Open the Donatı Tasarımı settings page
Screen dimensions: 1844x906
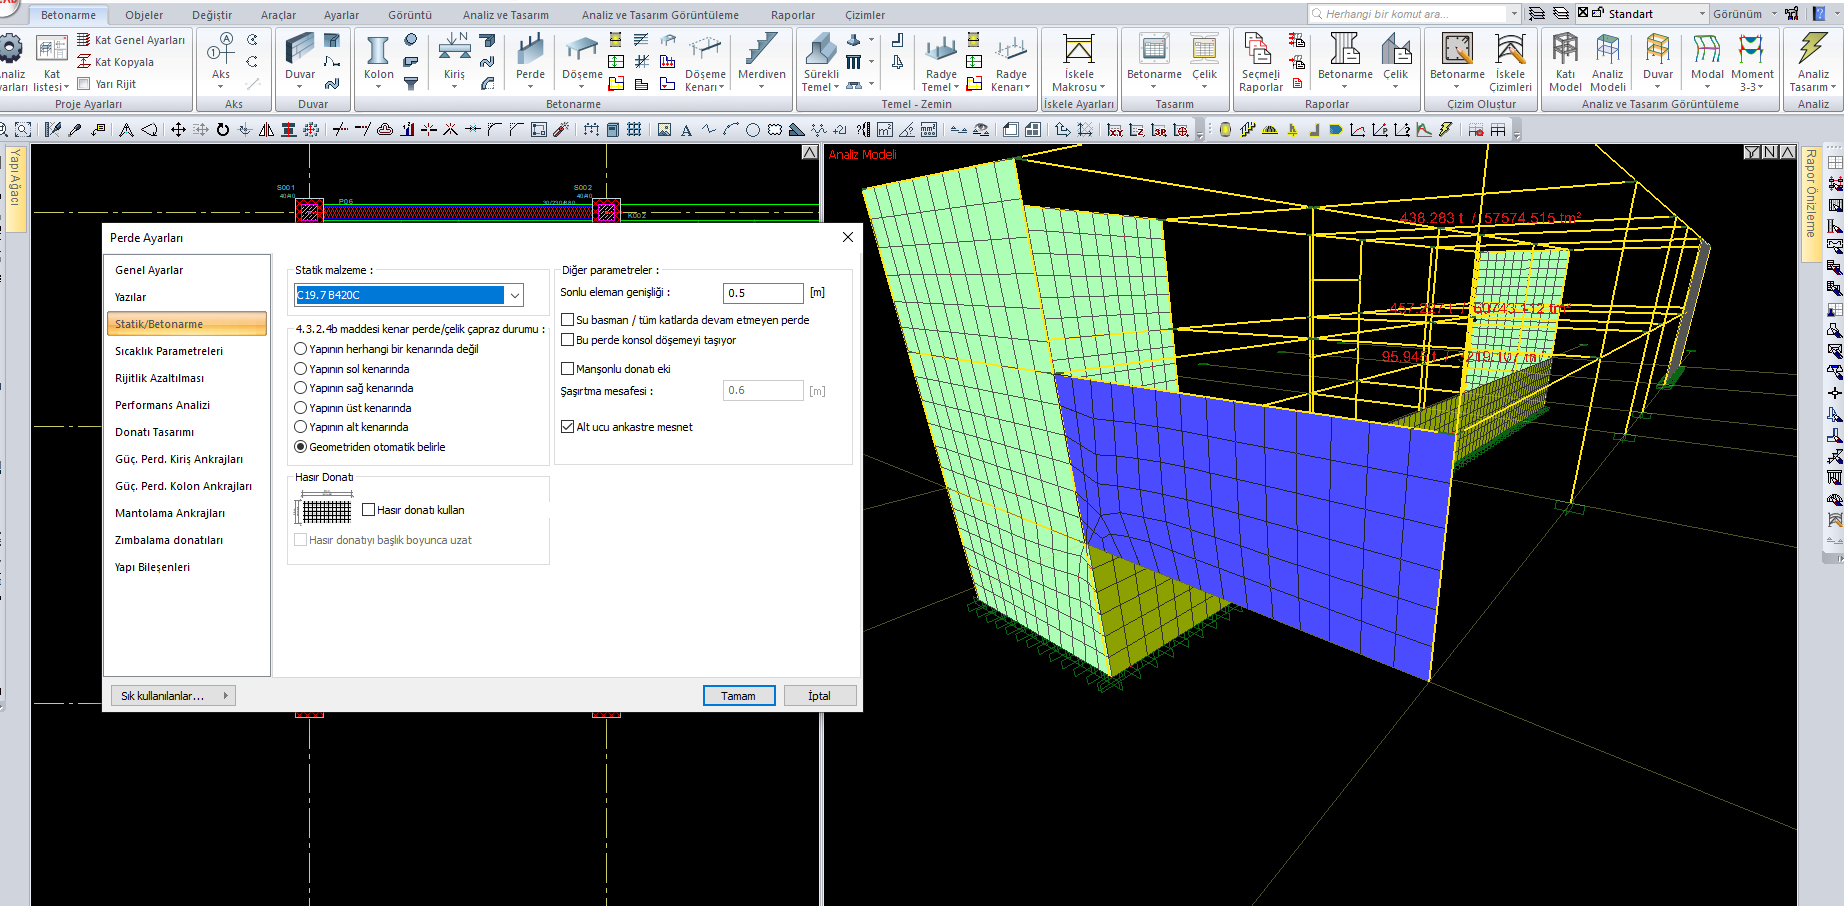click(x=155, y=432)
